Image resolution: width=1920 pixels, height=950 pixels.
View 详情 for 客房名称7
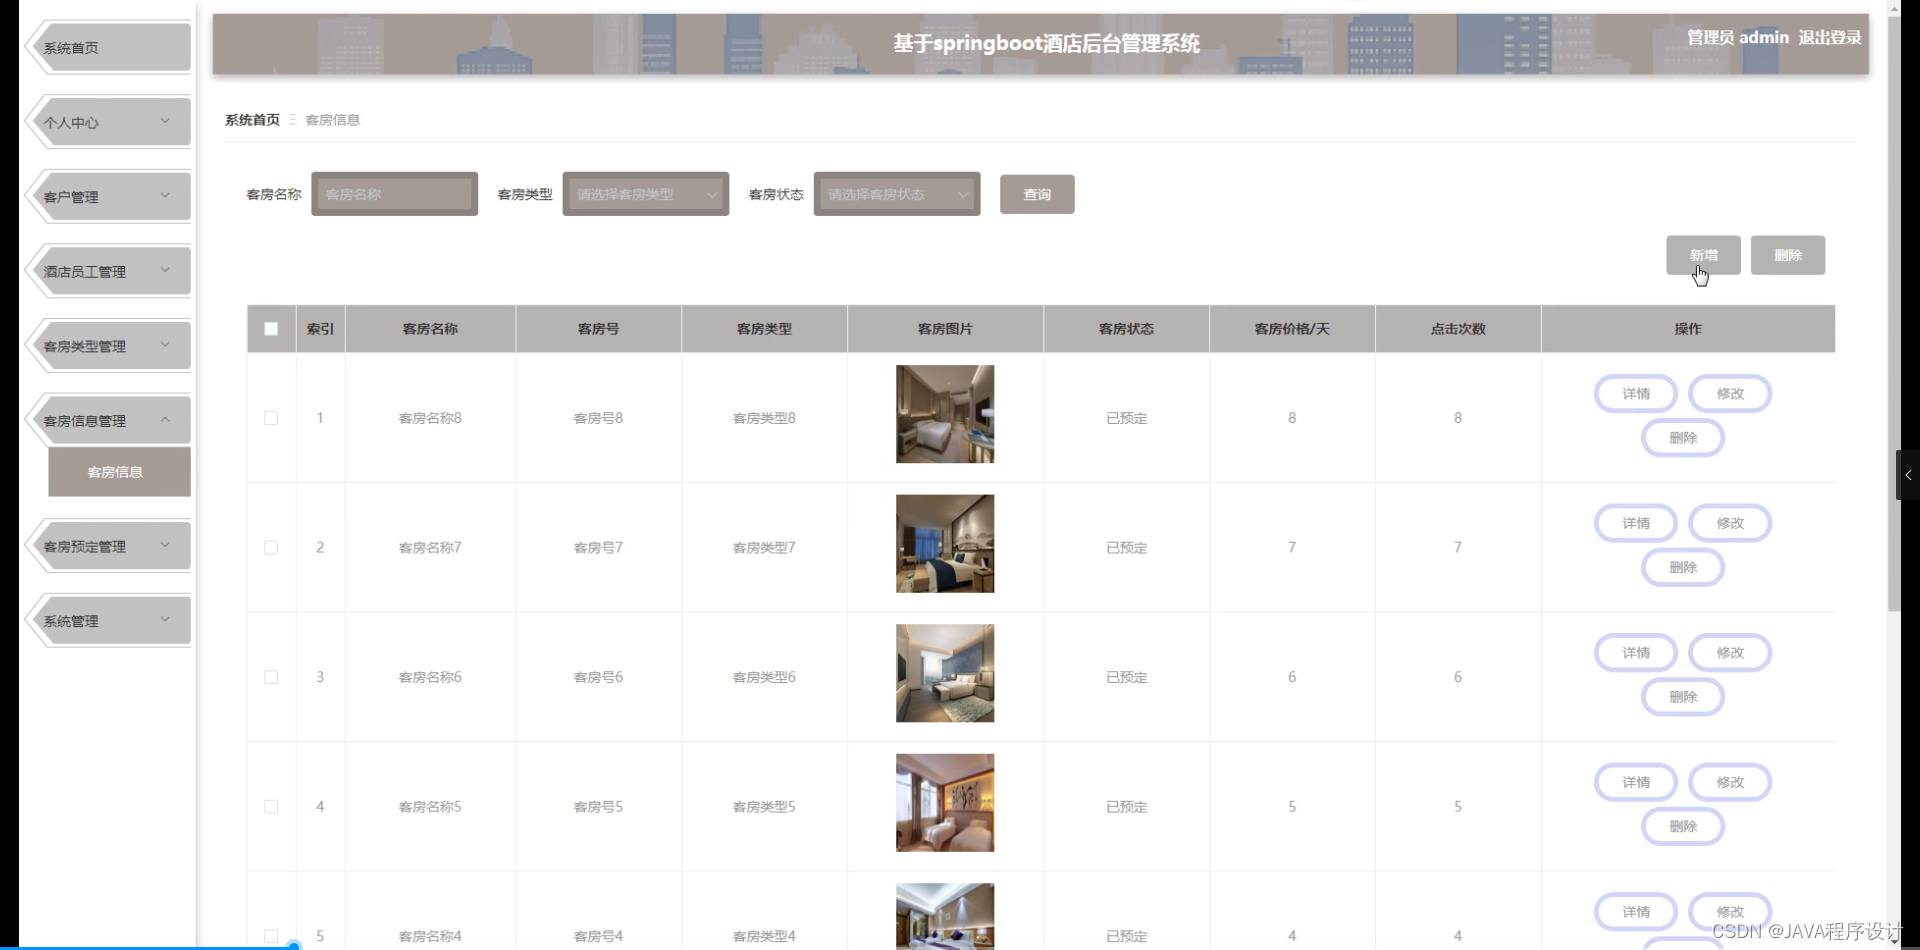1636,523
